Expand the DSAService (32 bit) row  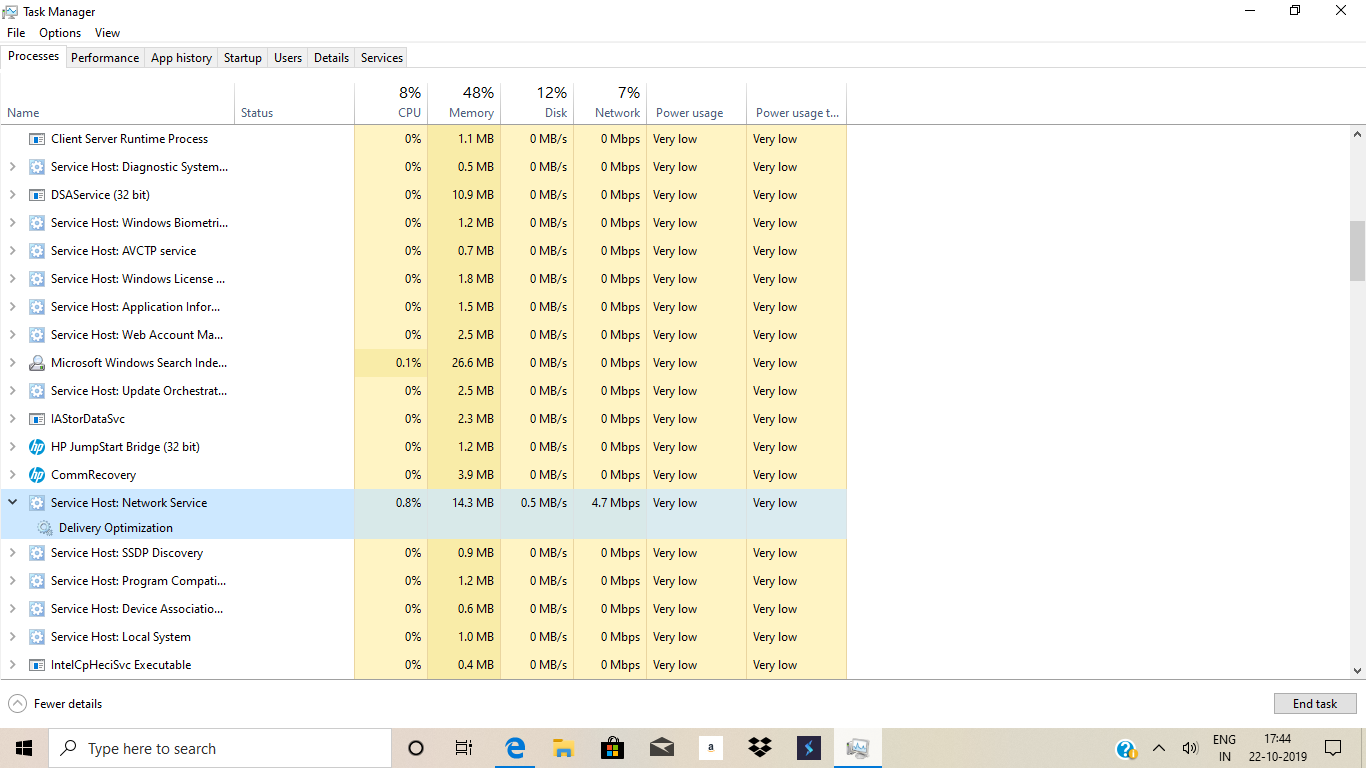tap(12, 195)
